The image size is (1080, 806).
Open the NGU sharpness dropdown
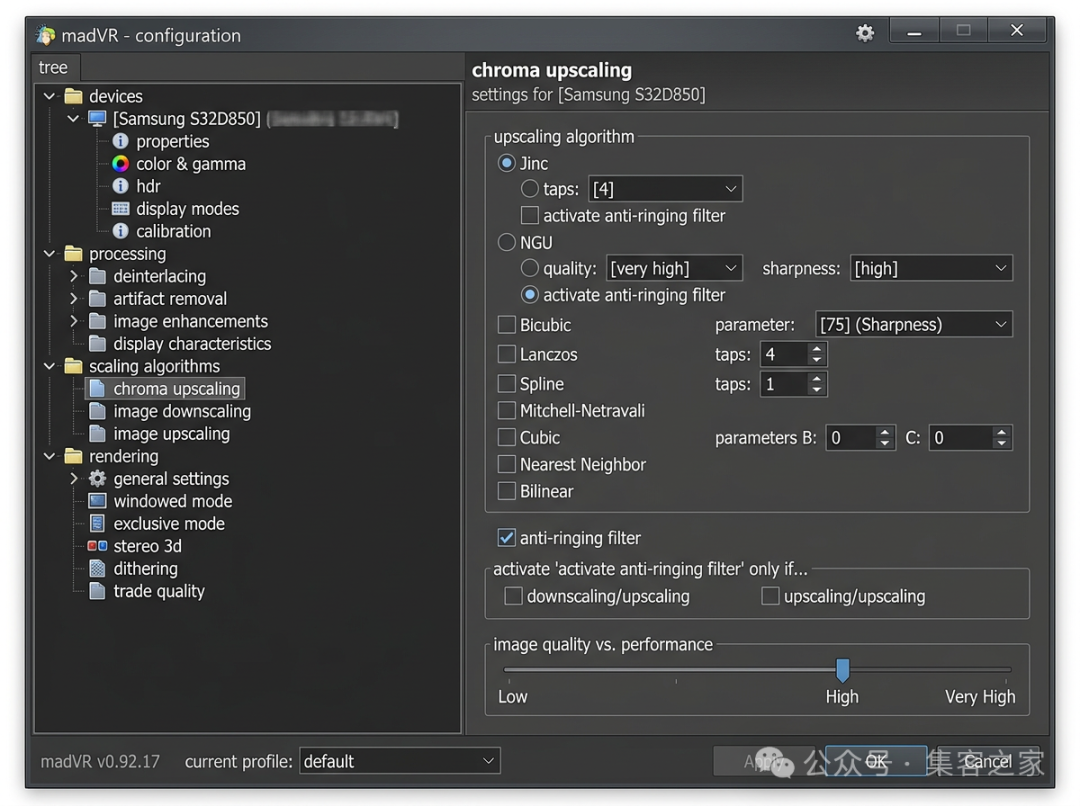(930, 268)
